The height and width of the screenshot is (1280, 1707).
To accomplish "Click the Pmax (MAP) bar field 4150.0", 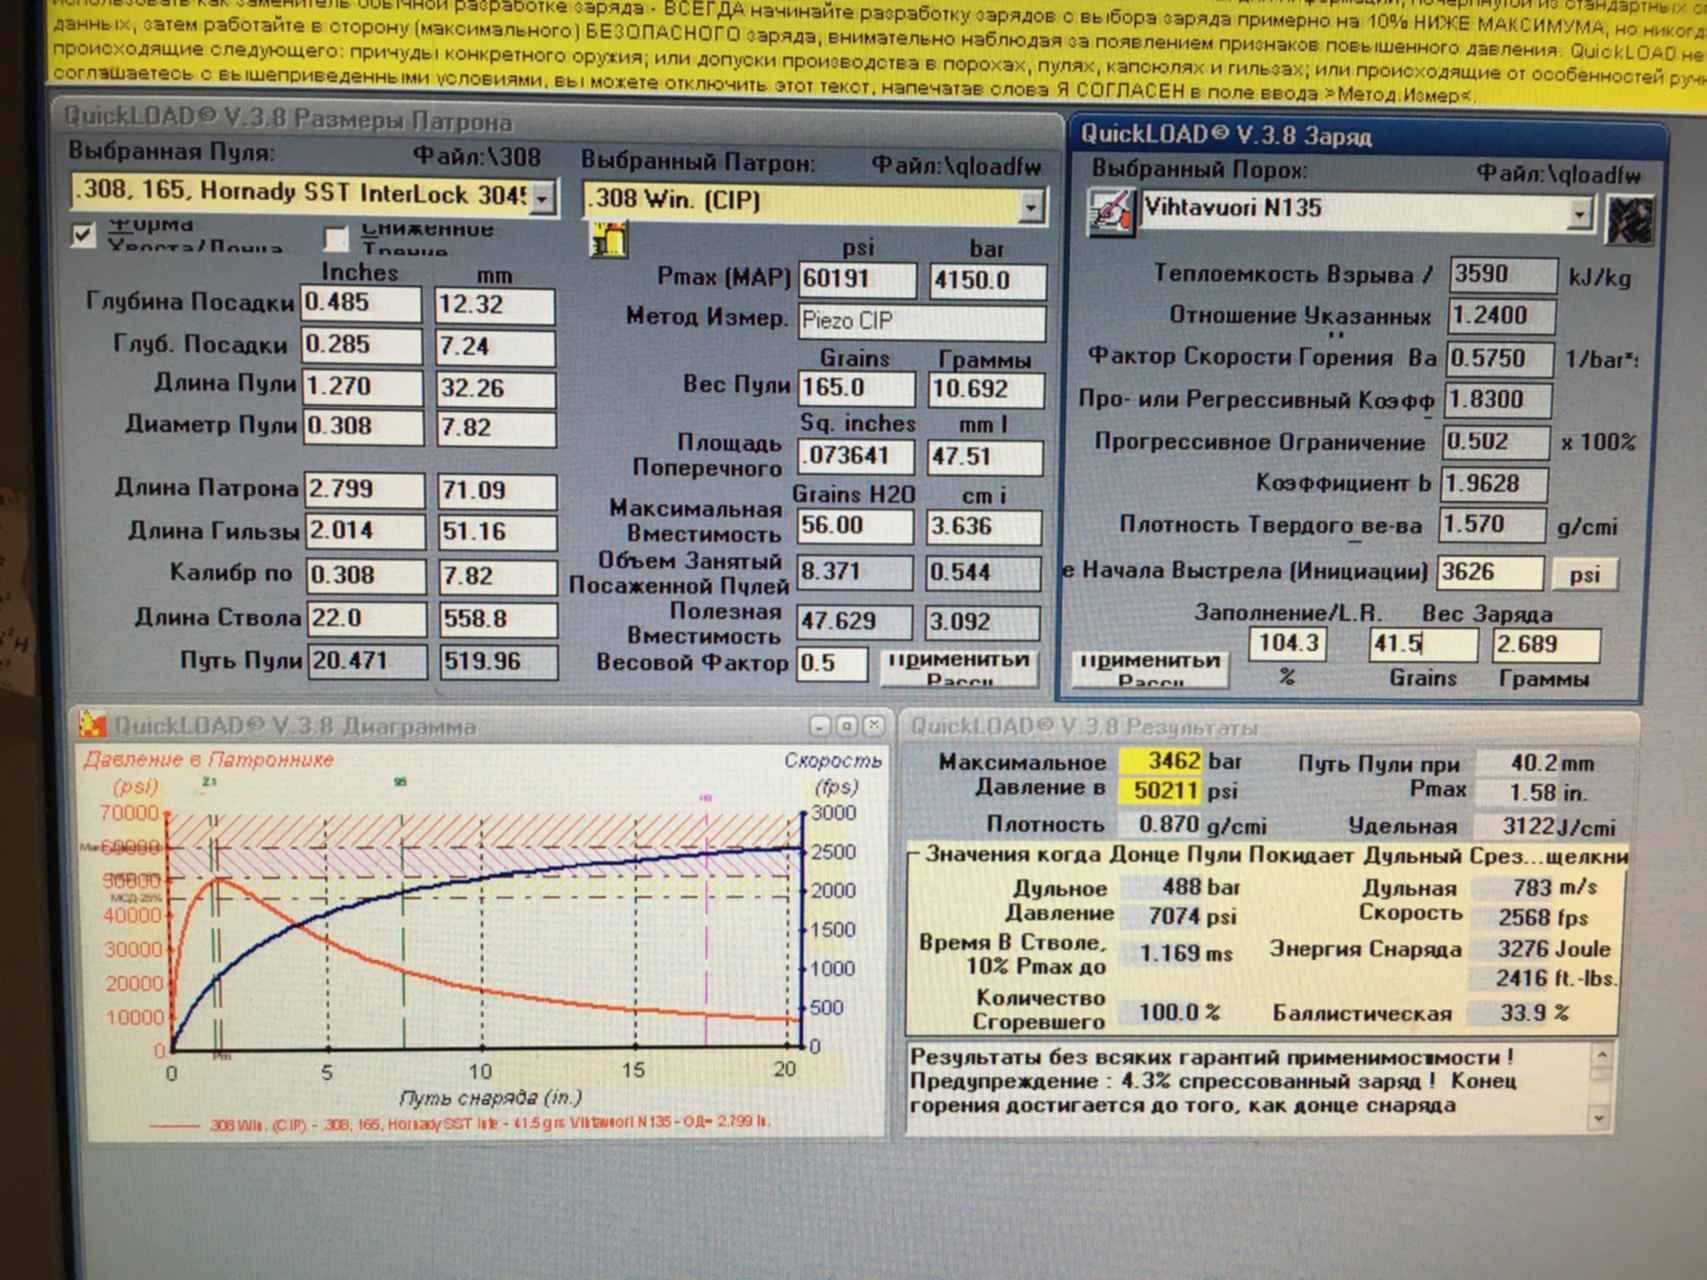I will coord(988,282).
